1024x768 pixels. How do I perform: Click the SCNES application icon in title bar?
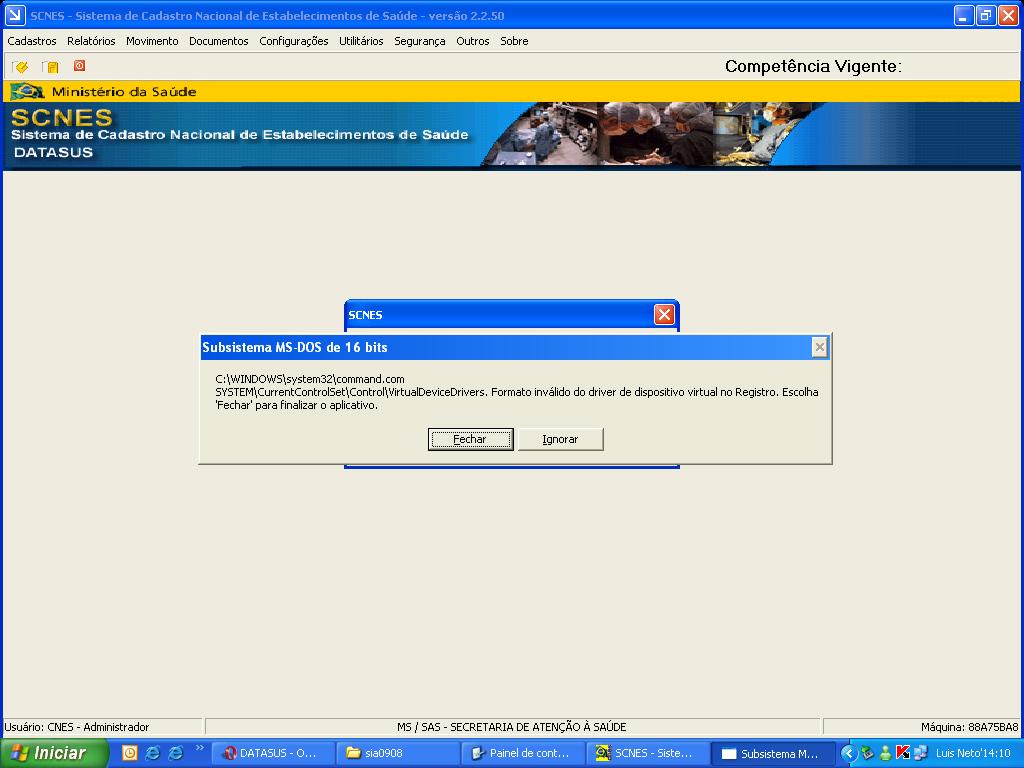15,15
